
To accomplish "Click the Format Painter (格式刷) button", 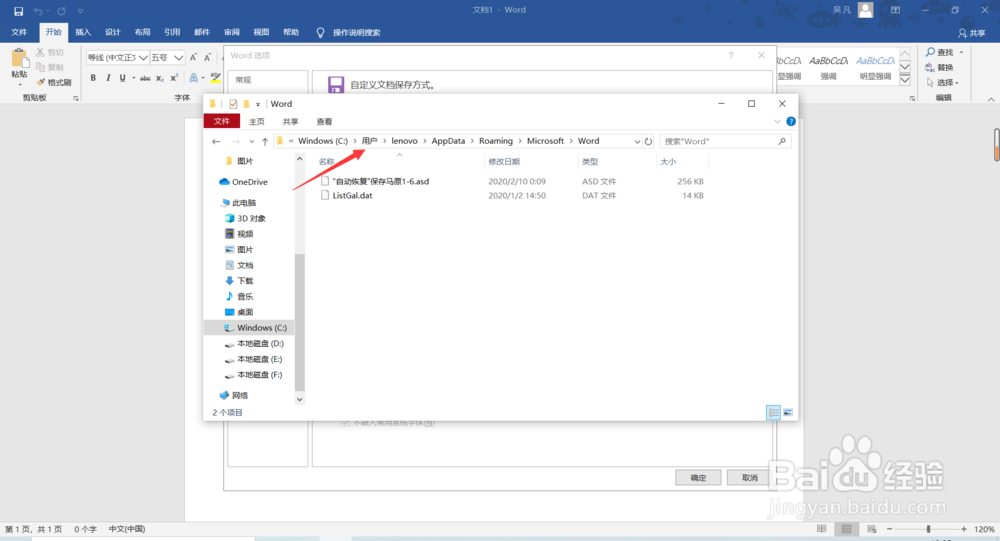I will (x=54, y=82).
